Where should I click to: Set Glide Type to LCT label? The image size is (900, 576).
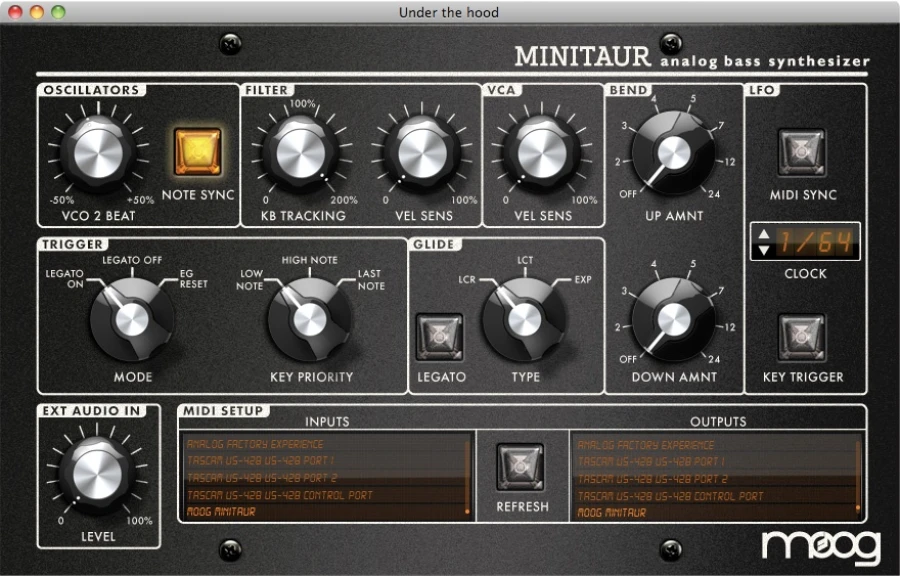(x=525, y=260)
